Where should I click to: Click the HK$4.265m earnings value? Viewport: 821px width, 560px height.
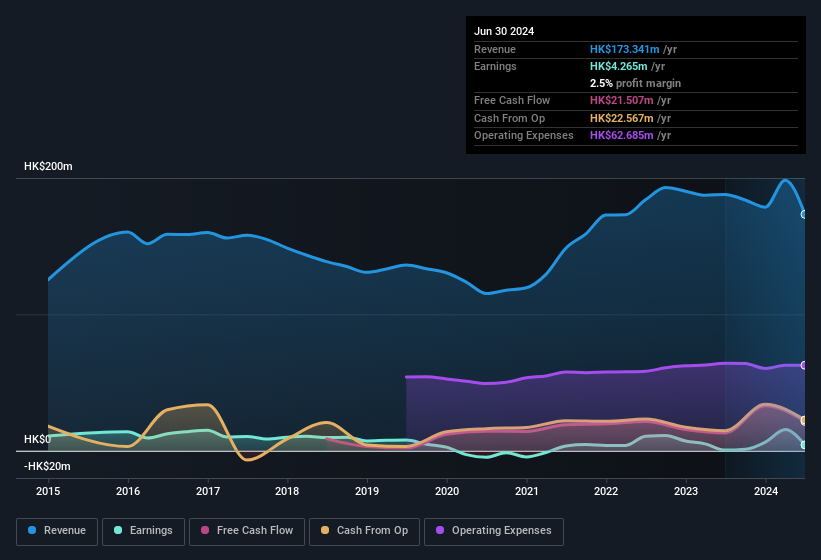(619, 66)
